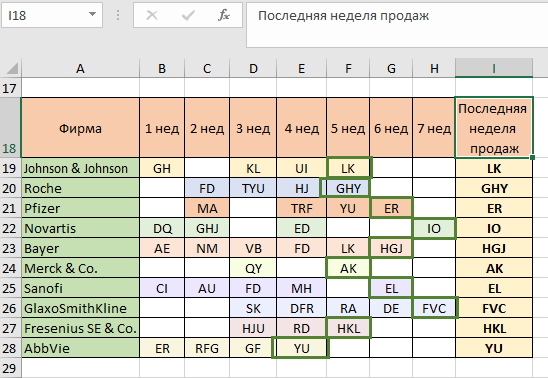
Task: Click the Cancel (X) formula bar icon
Action: [x=152, y=15]
